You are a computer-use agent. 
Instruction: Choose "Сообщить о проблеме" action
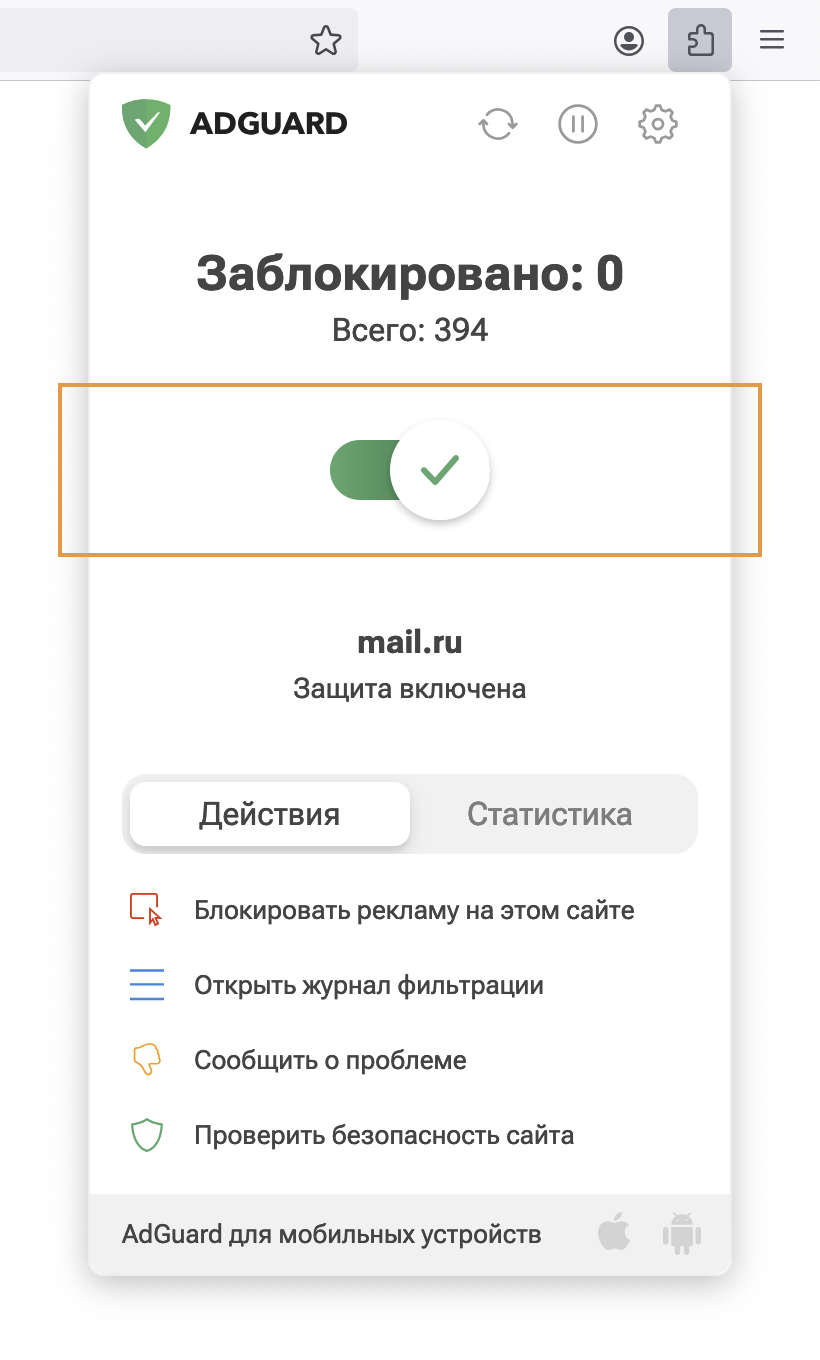coord(330,1060)
